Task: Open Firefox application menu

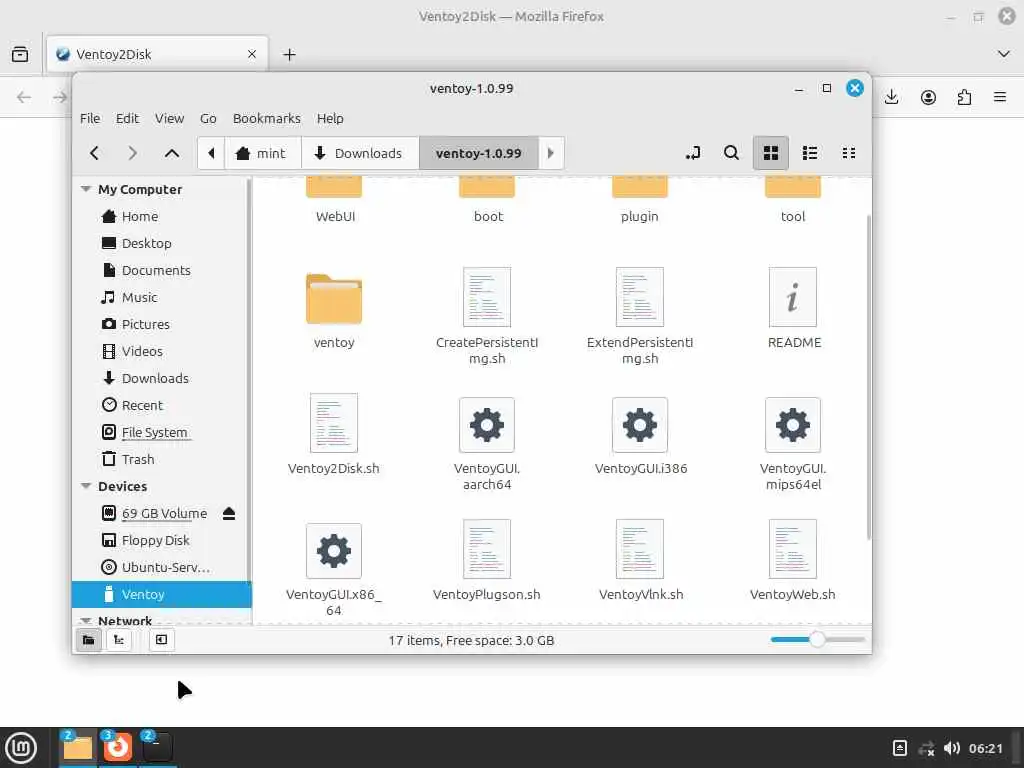Action: coord(999,97)
